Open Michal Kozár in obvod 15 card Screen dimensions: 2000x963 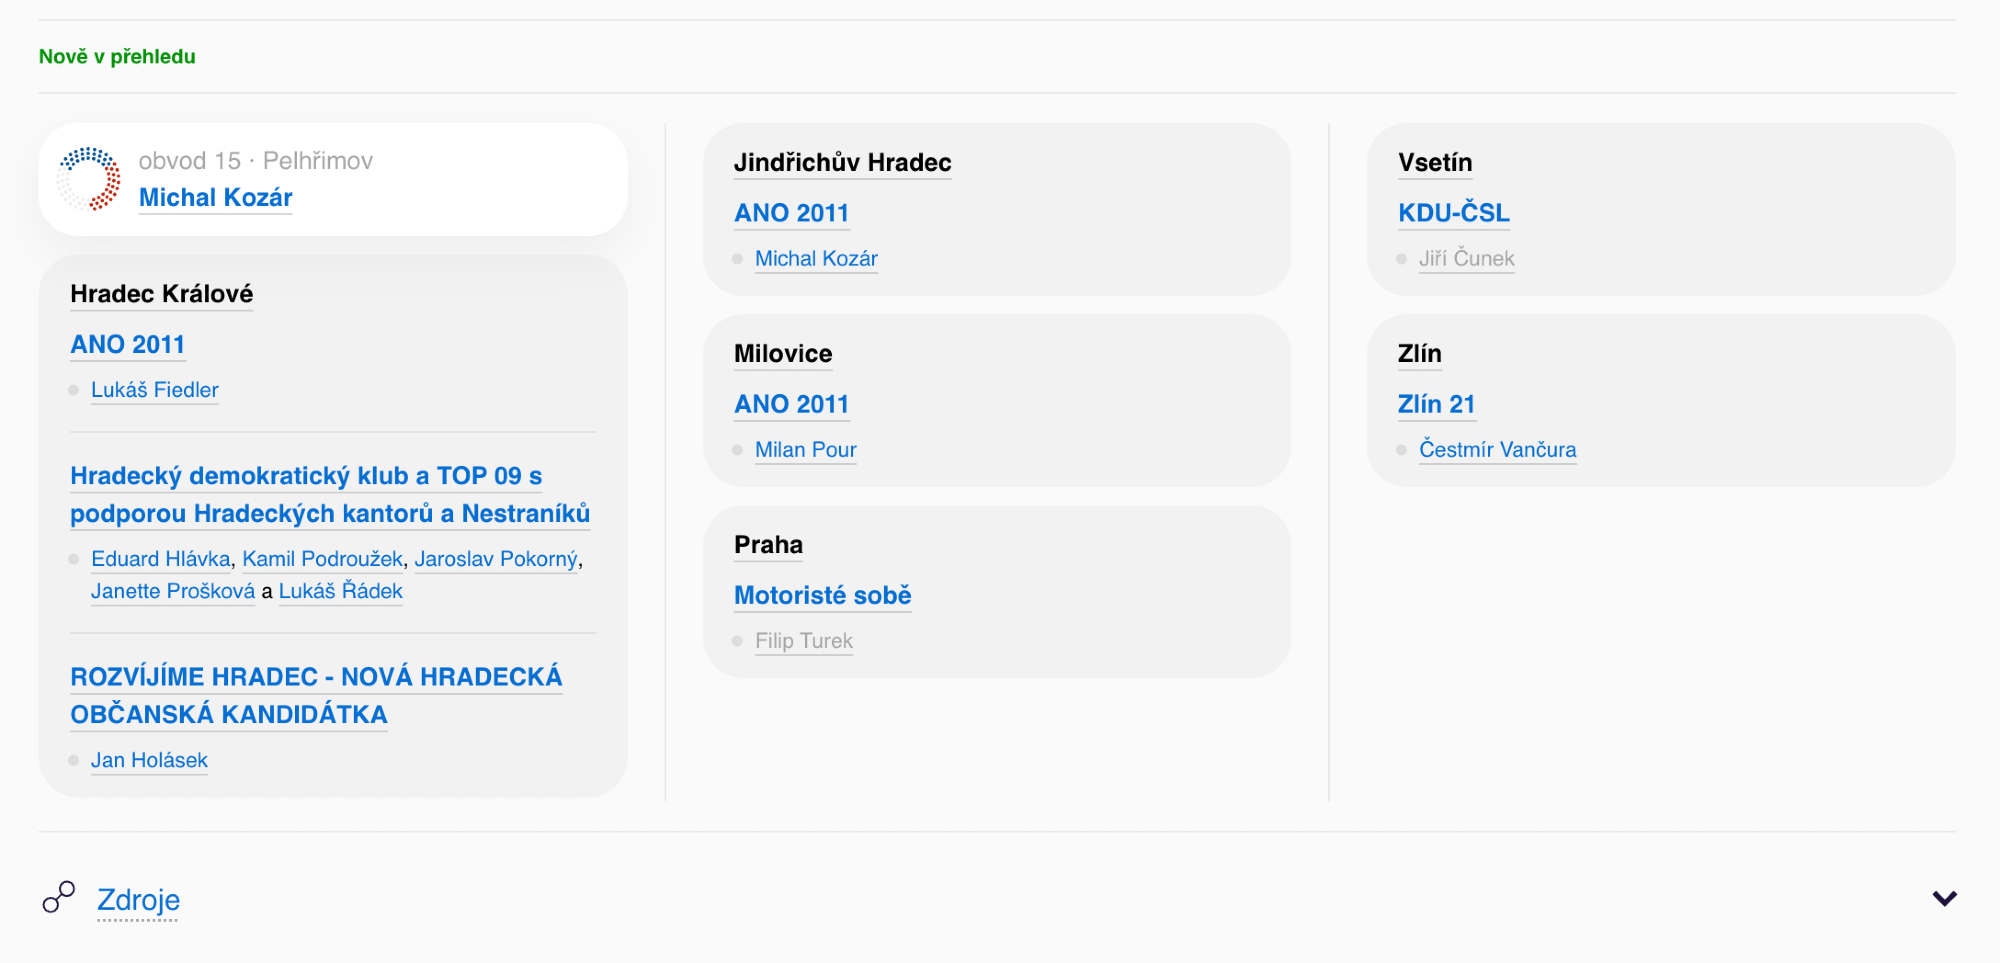coord(215,198)
